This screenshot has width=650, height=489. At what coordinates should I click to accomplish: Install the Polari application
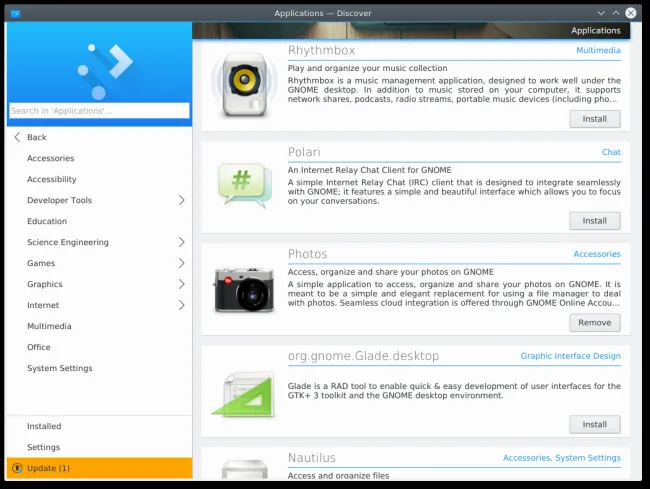coord(594,221)
